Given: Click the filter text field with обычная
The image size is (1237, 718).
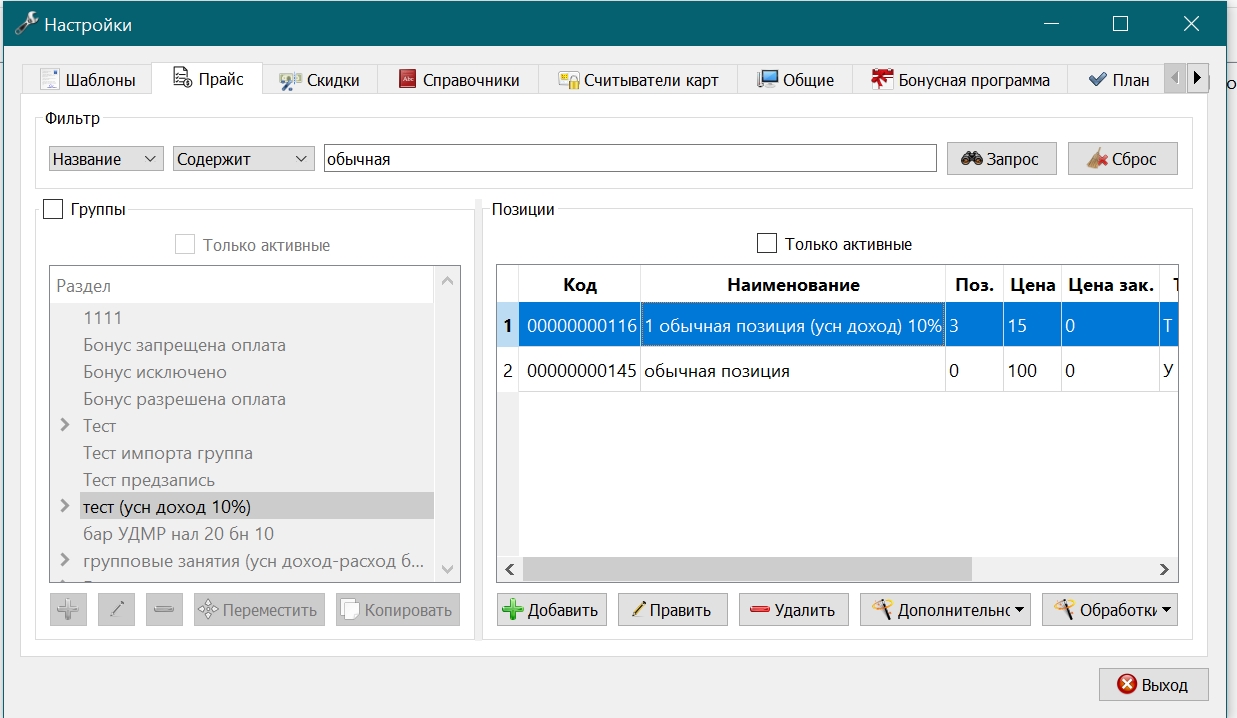Looking at the screenshot, I should [630, 159].
